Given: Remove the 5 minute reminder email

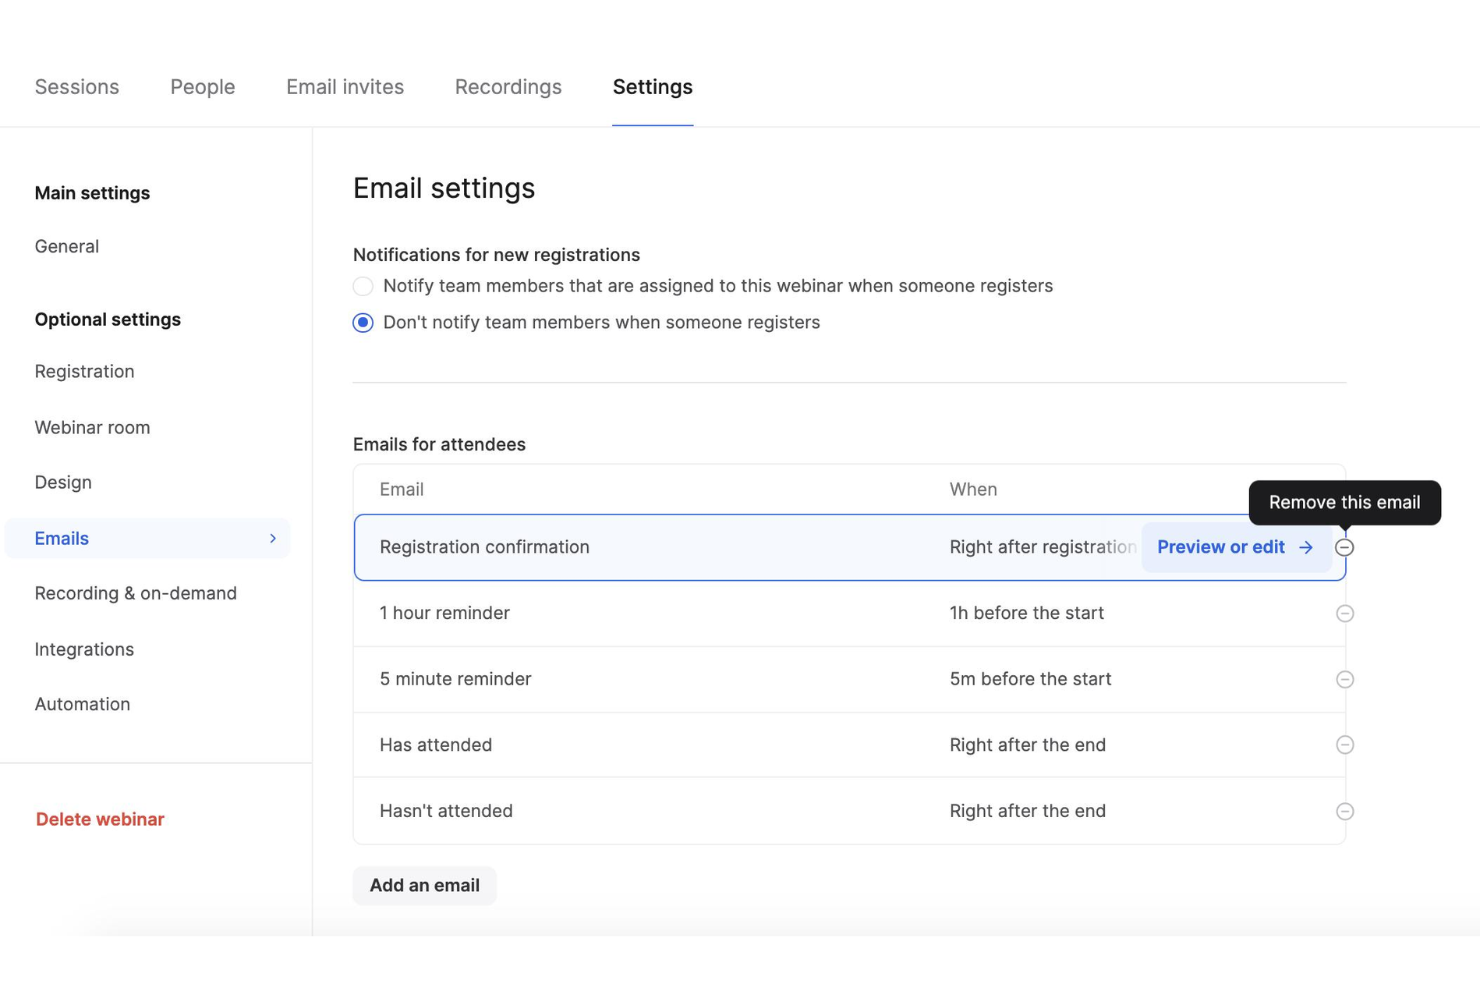Looking at the screenshot, I should (x=1345, y=679).
